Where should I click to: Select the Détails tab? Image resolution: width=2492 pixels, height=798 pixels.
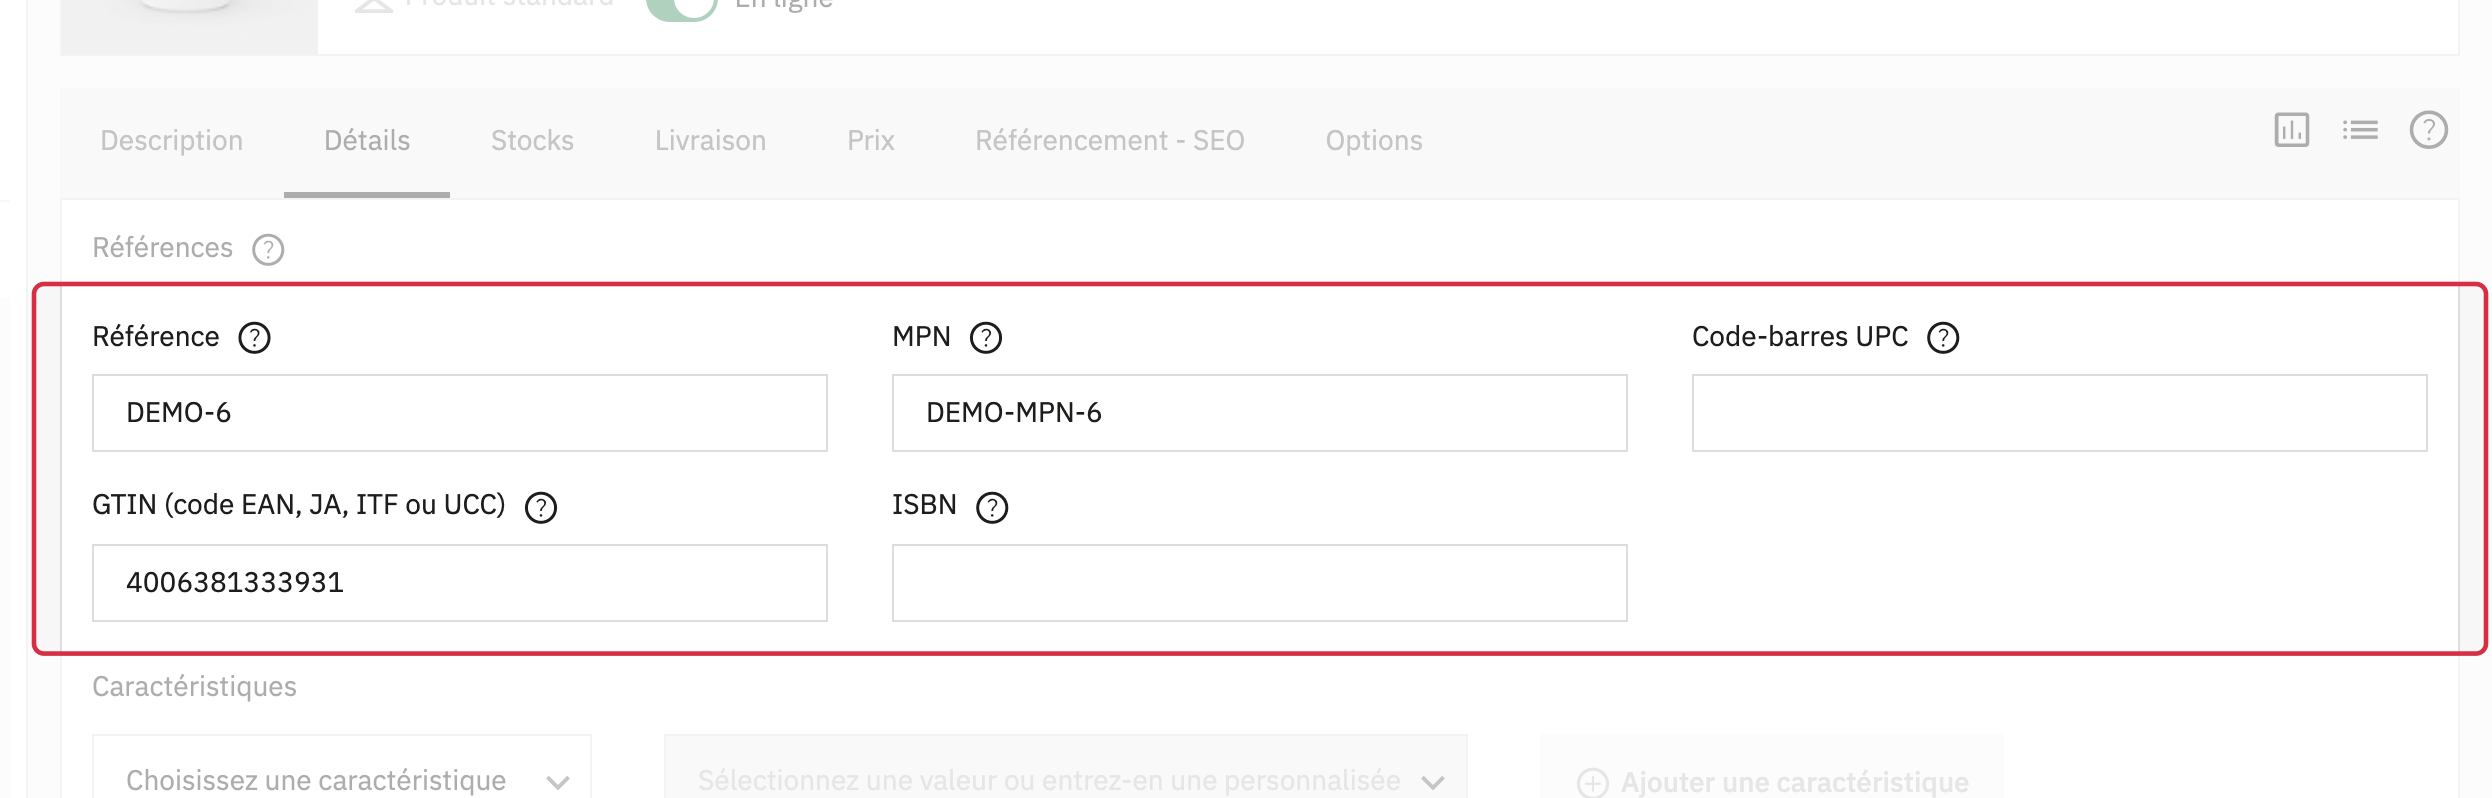tap(367, 141)
